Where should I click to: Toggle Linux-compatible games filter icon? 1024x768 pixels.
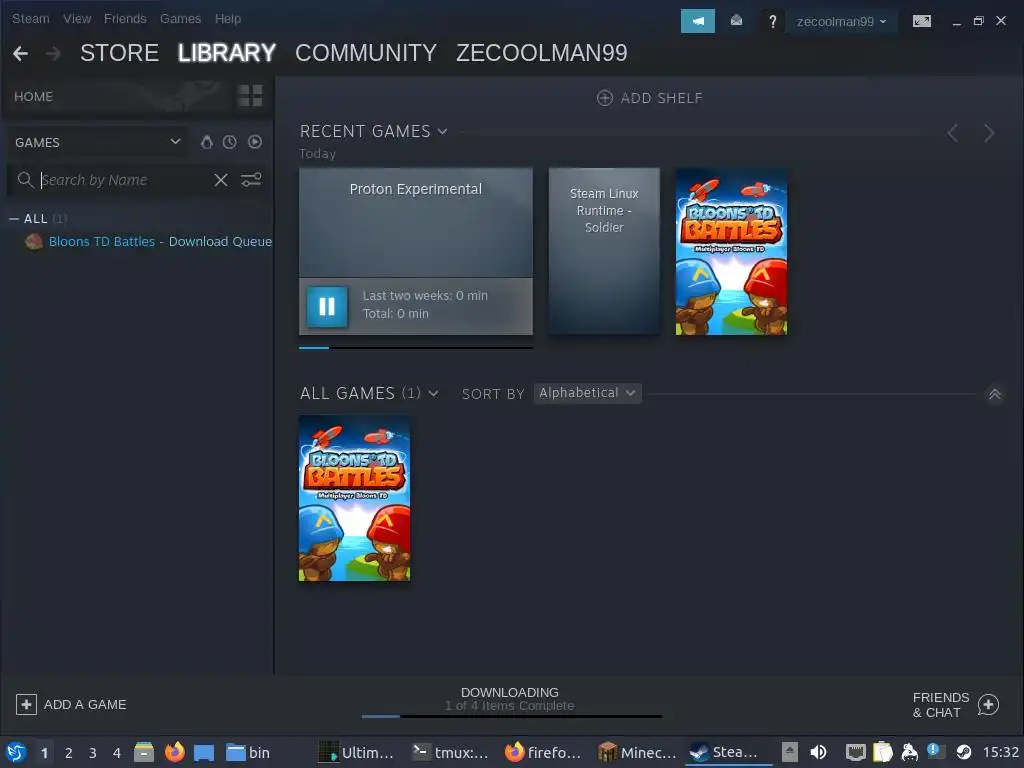point(206,142)
